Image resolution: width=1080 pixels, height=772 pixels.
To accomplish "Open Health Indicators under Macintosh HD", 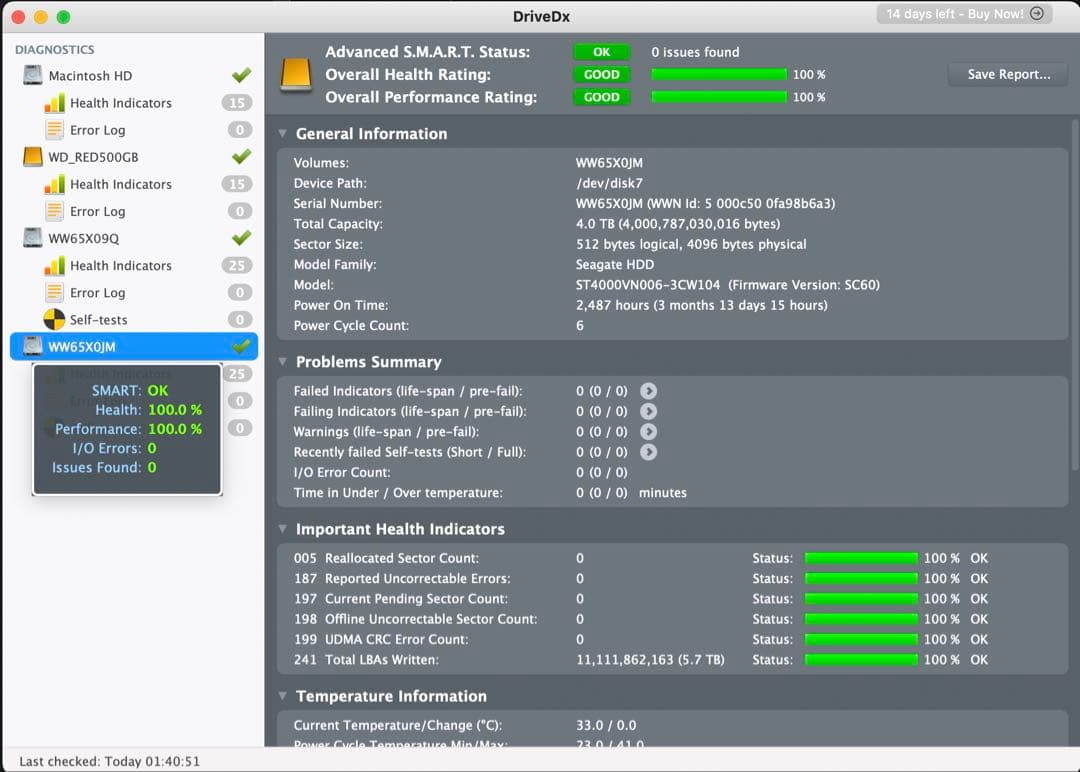I will [x=121, y=103].
